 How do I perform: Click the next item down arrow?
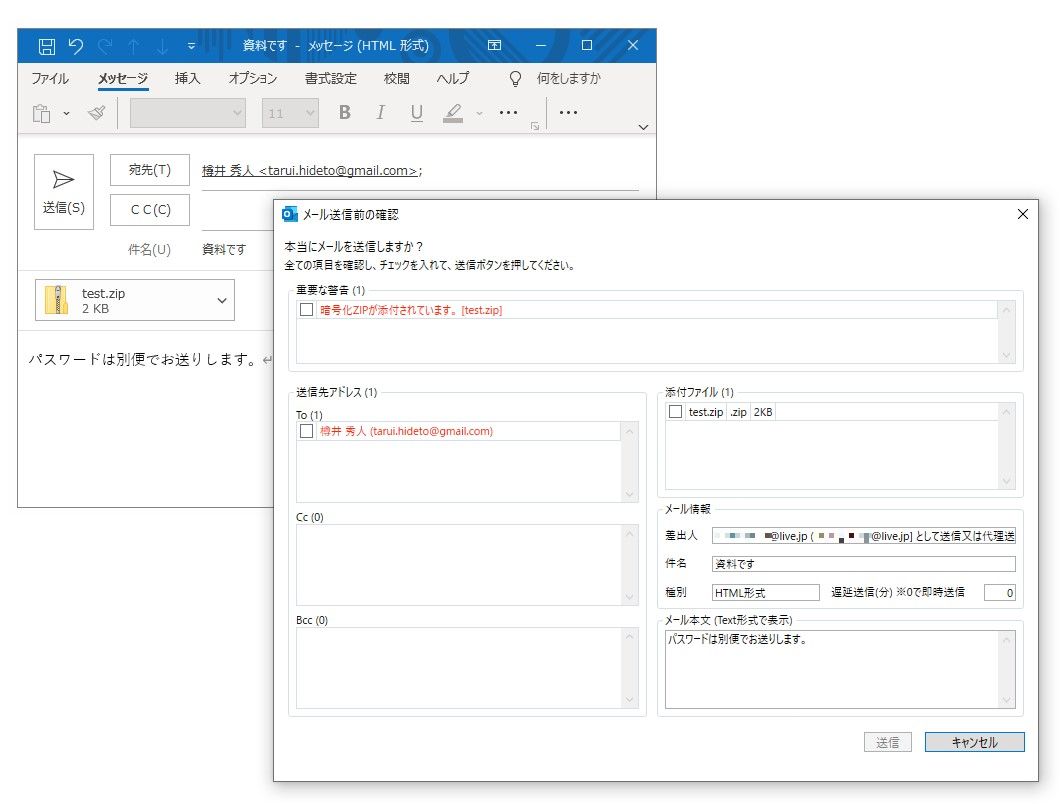(x=163, y=46)
